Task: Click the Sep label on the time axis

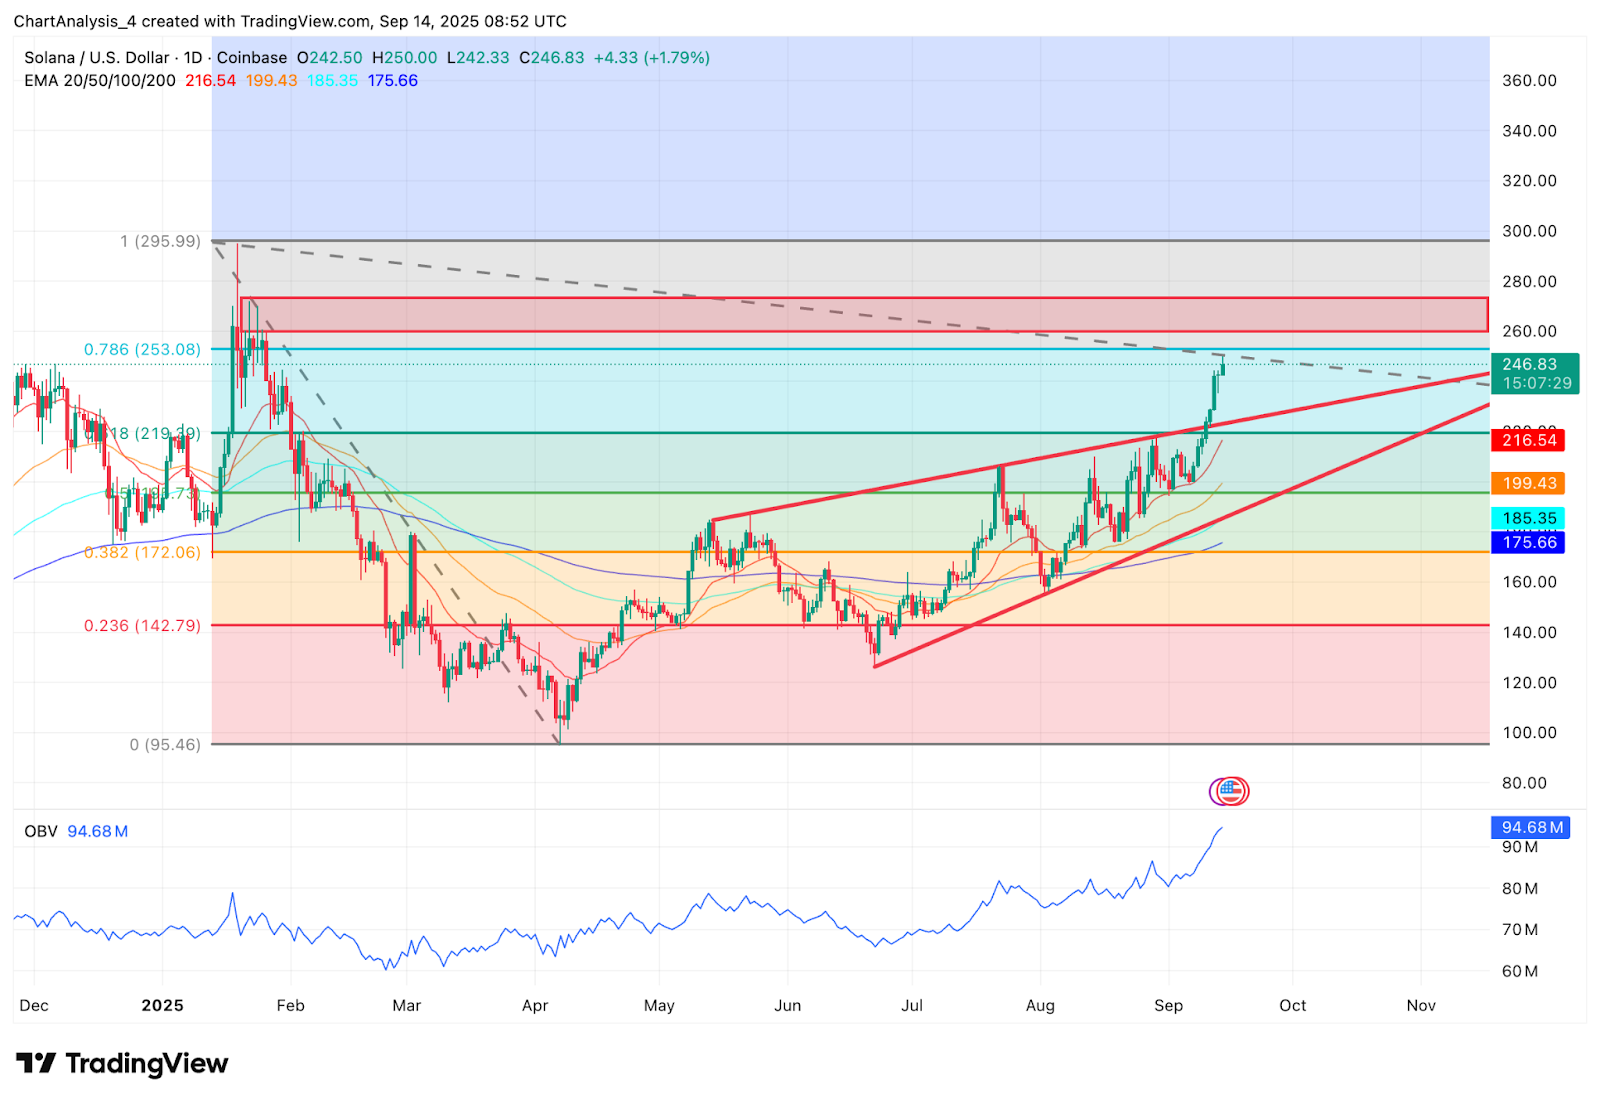Action: pyautogui.click(x=1169, y=1006)
